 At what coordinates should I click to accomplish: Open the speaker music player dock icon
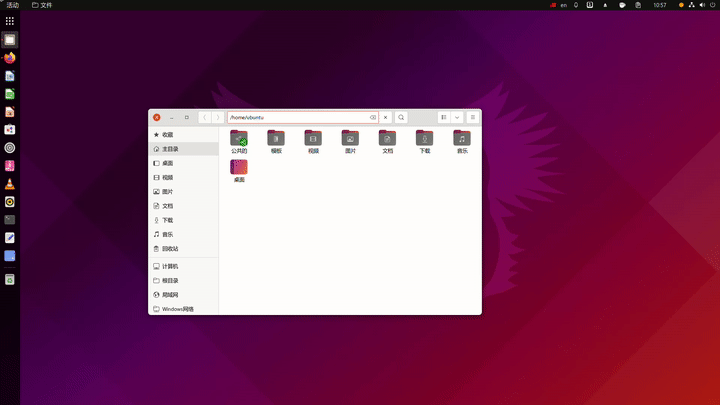coord(10,202)
